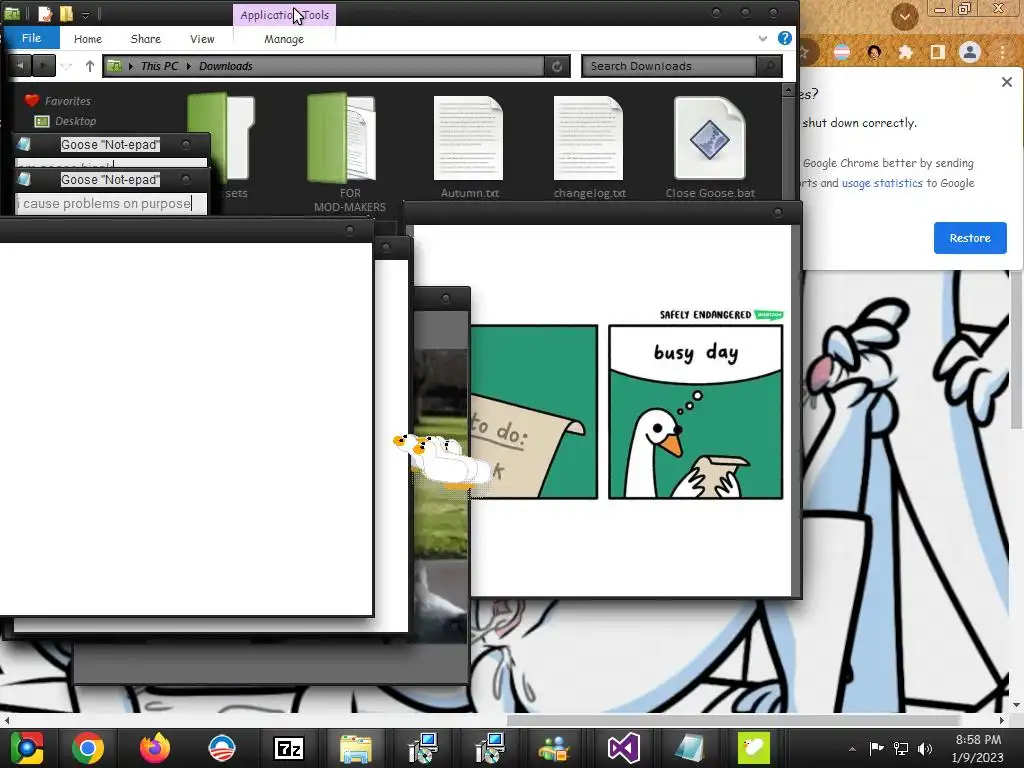The image size is (1024, 768).
Task: Click the busy day goose comic image
Action: tap(696, 412)
